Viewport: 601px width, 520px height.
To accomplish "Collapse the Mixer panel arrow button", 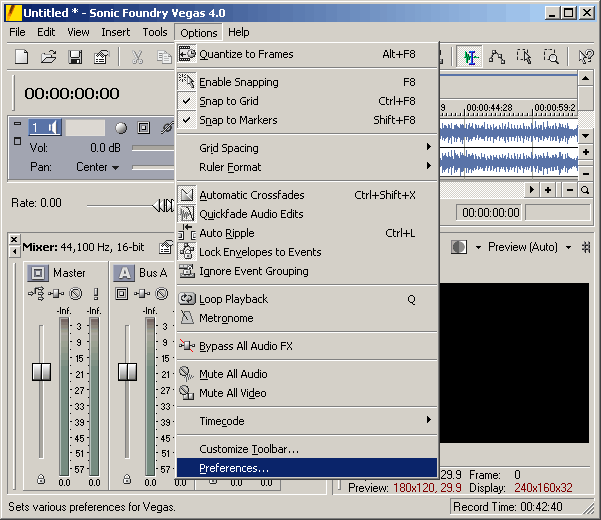I will (14, 251).
